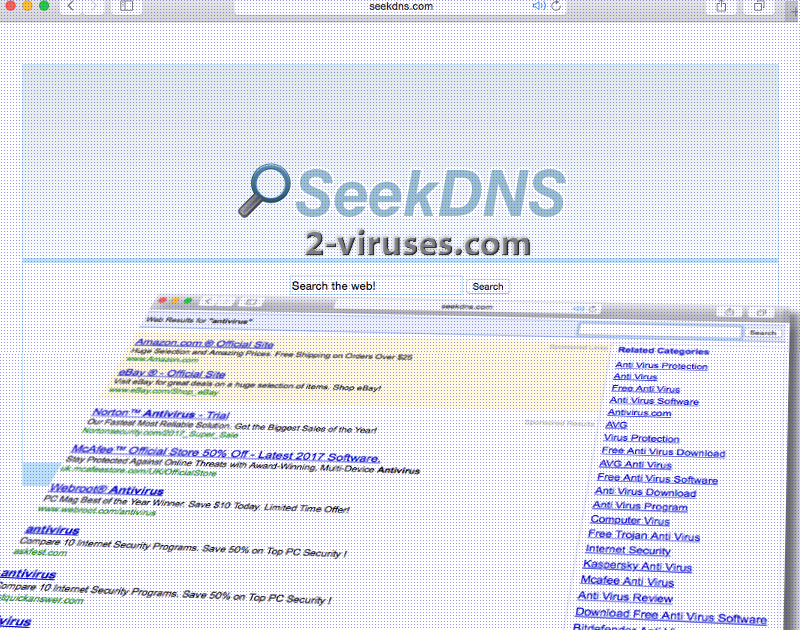Open the 'Kaspersky Anti Virus' category link
800x630 pixels.
[637, 566]
